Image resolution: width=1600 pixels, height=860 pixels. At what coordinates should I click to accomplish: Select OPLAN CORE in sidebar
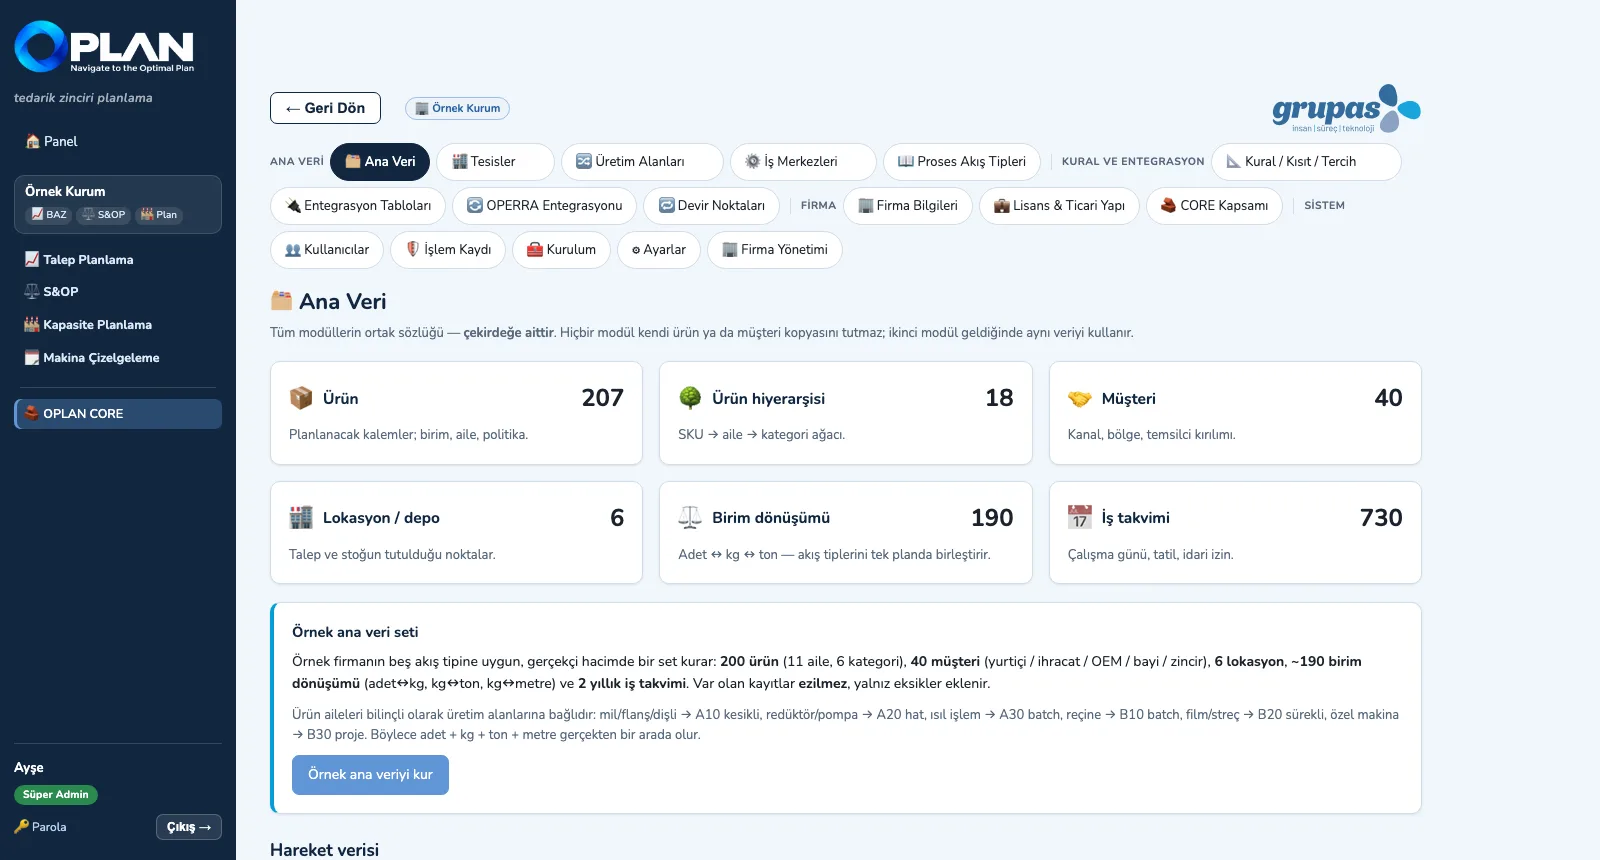pyautogui.click(x=118, y=414)
